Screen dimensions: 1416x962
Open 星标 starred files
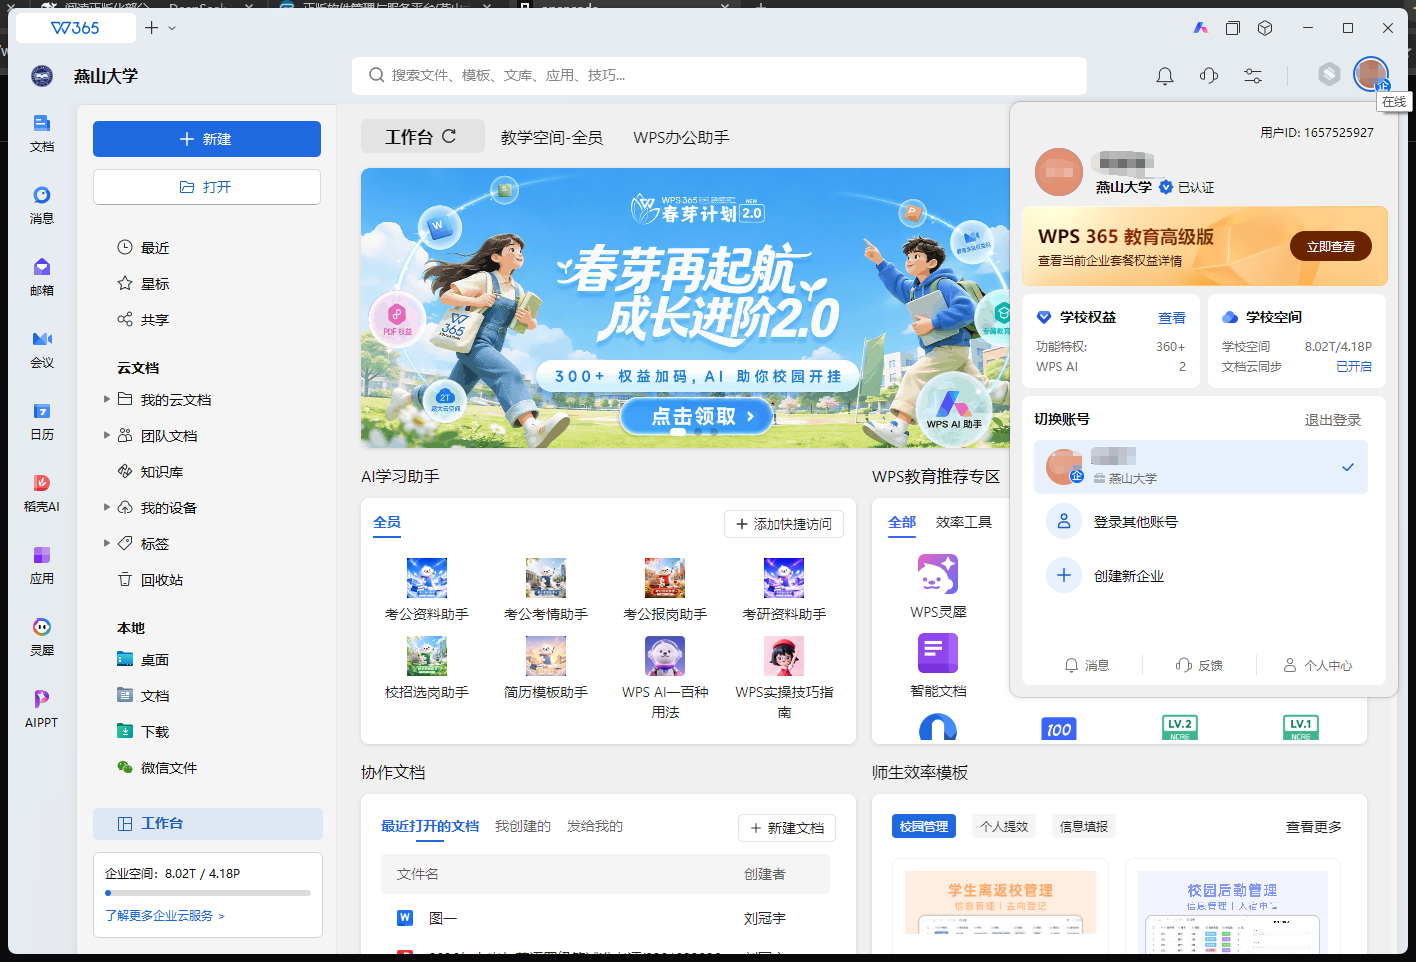(x=143, y=283)
